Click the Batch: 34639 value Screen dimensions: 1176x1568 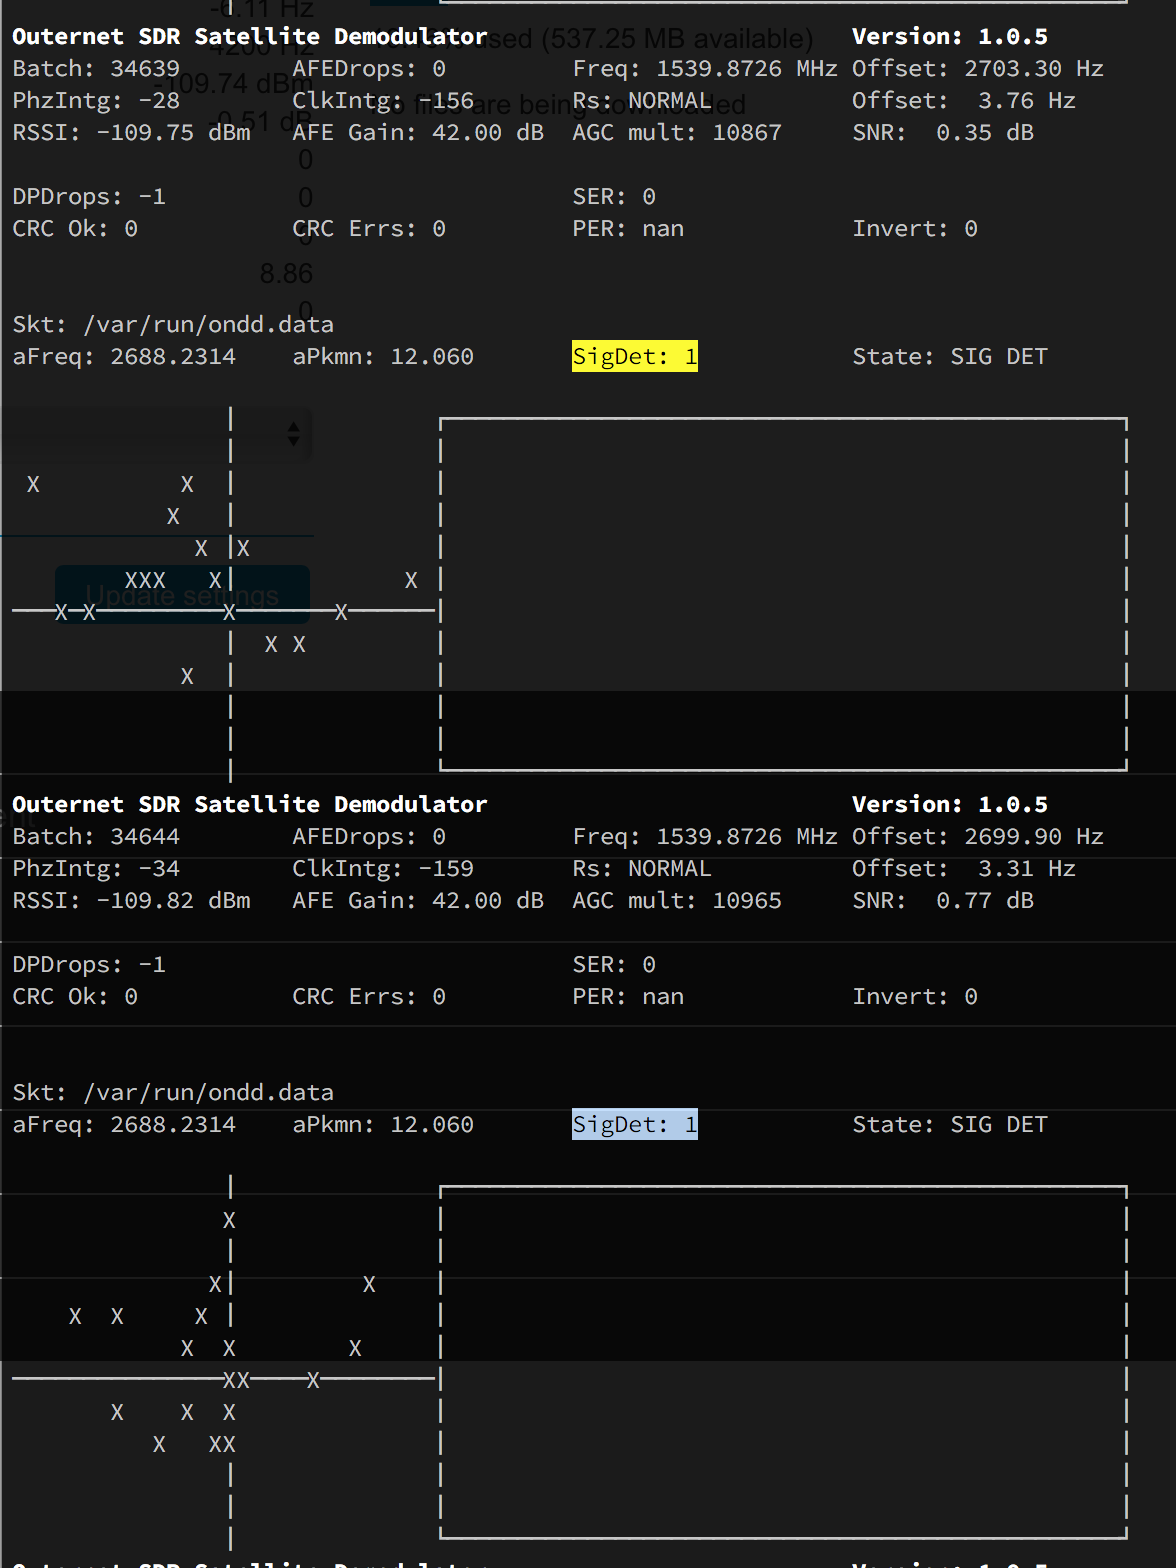tap(96, 68)
